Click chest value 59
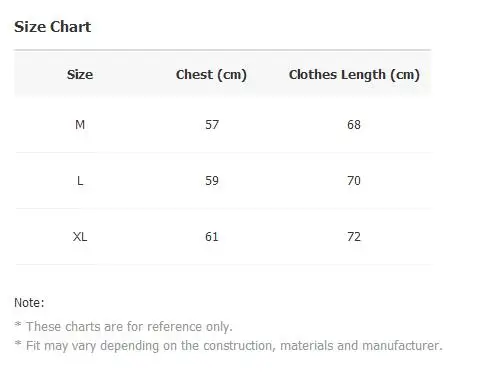 point(212,181)
